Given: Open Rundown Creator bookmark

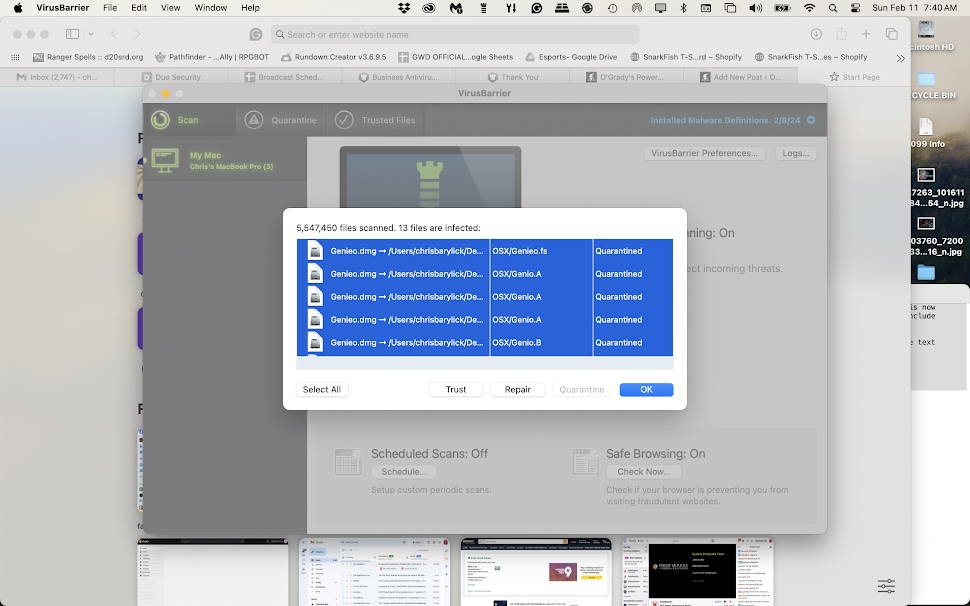Looking at the screenshot, I should pos(333,57).
